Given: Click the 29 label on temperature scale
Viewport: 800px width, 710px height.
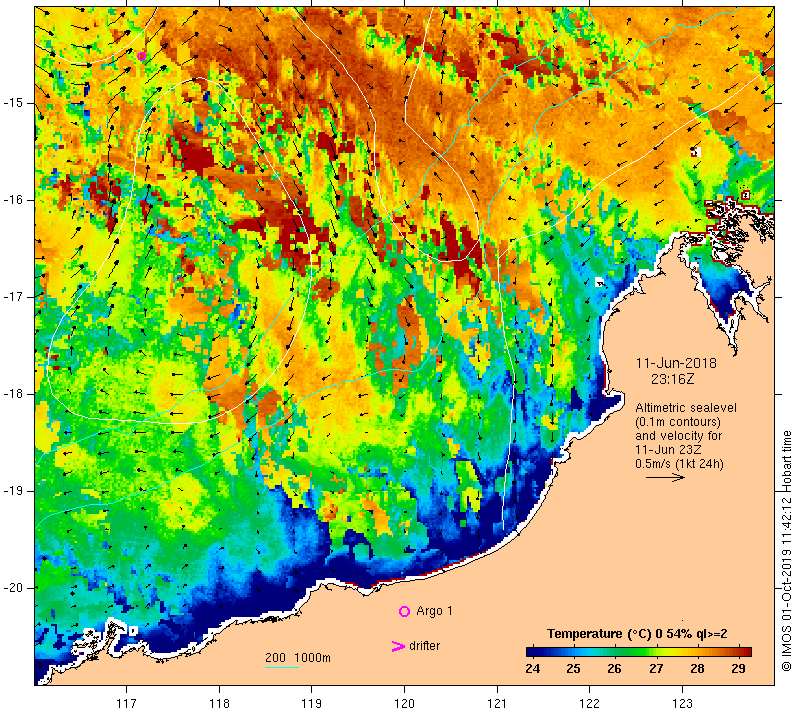Looking at the screenshot, I should point(738,668).
